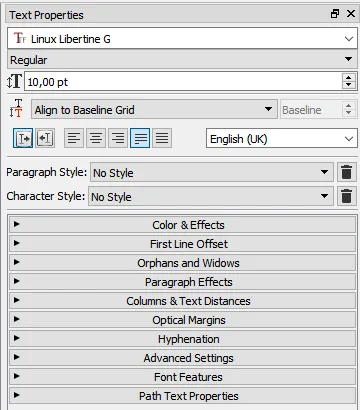Click the line spacing mode icon
360x410 pixels.
(x=16, y=108)
